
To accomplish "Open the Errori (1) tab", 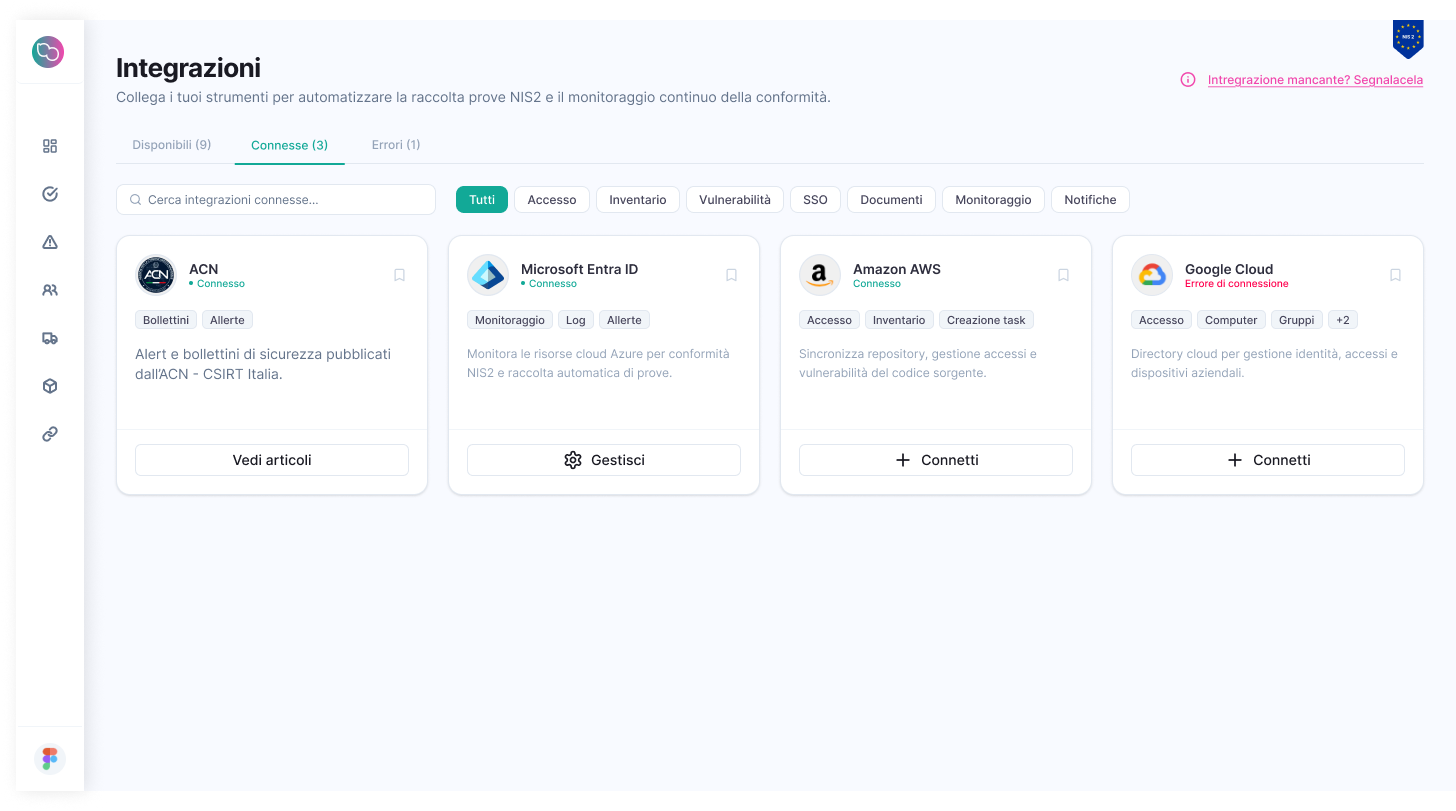I will (396, 145).
